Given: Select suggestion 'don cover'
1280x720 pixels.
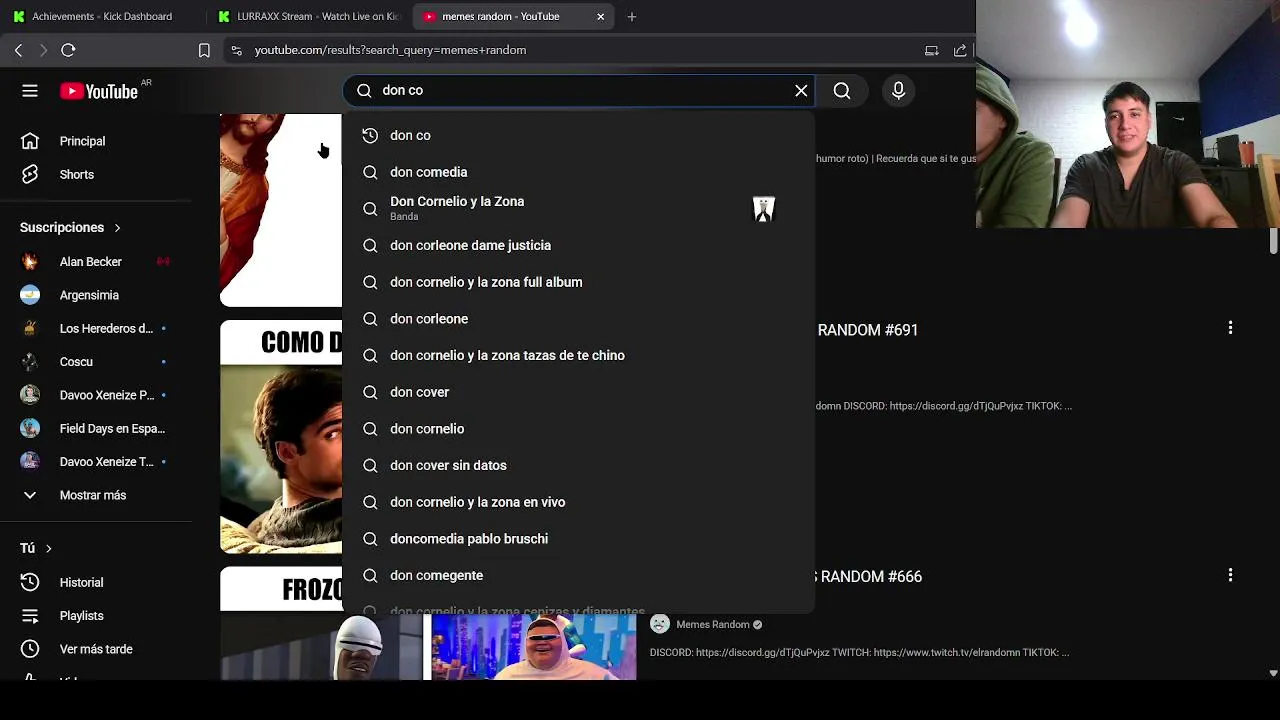Looking at the screenshot, I should coord(578,392).
